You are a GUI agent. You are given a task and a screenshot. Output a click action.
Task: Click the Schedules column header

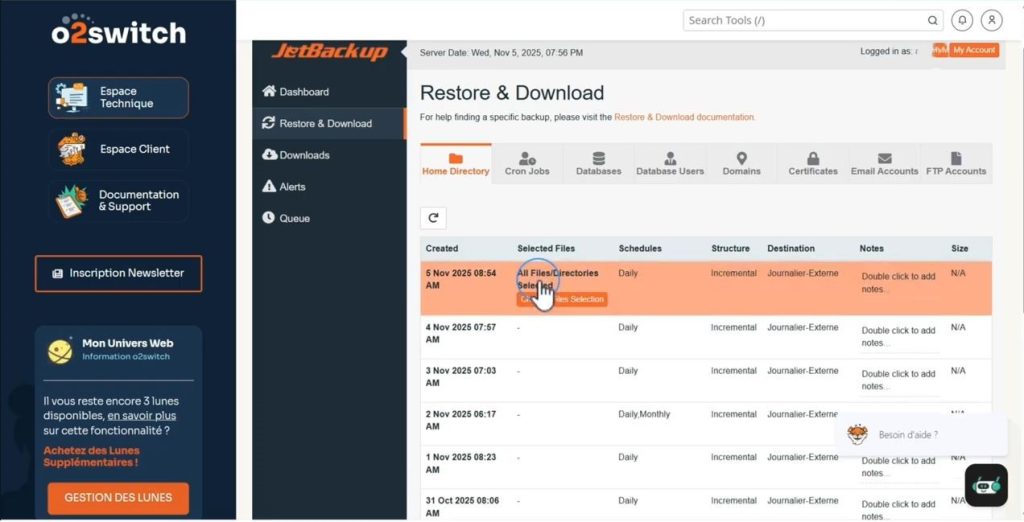640,249
